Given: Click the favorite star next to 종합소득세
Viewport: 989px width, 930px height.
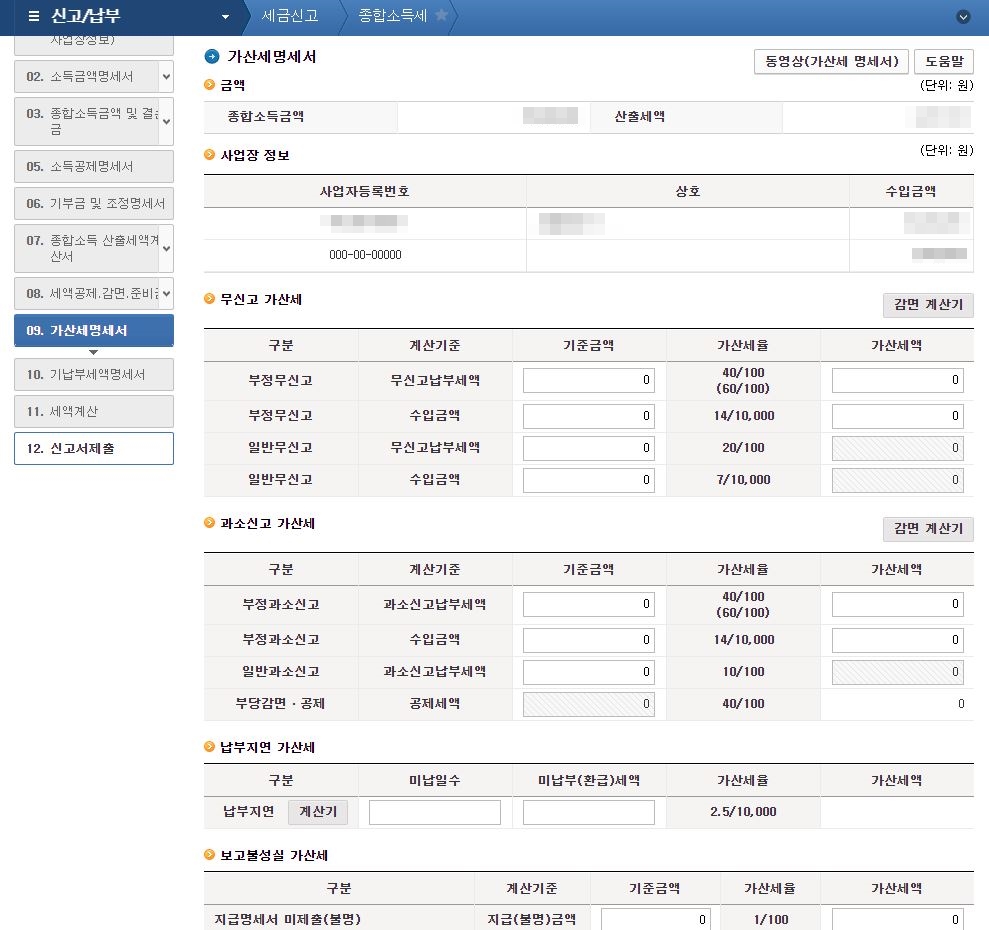Looking at the screenshot, I should click(442, 15).
